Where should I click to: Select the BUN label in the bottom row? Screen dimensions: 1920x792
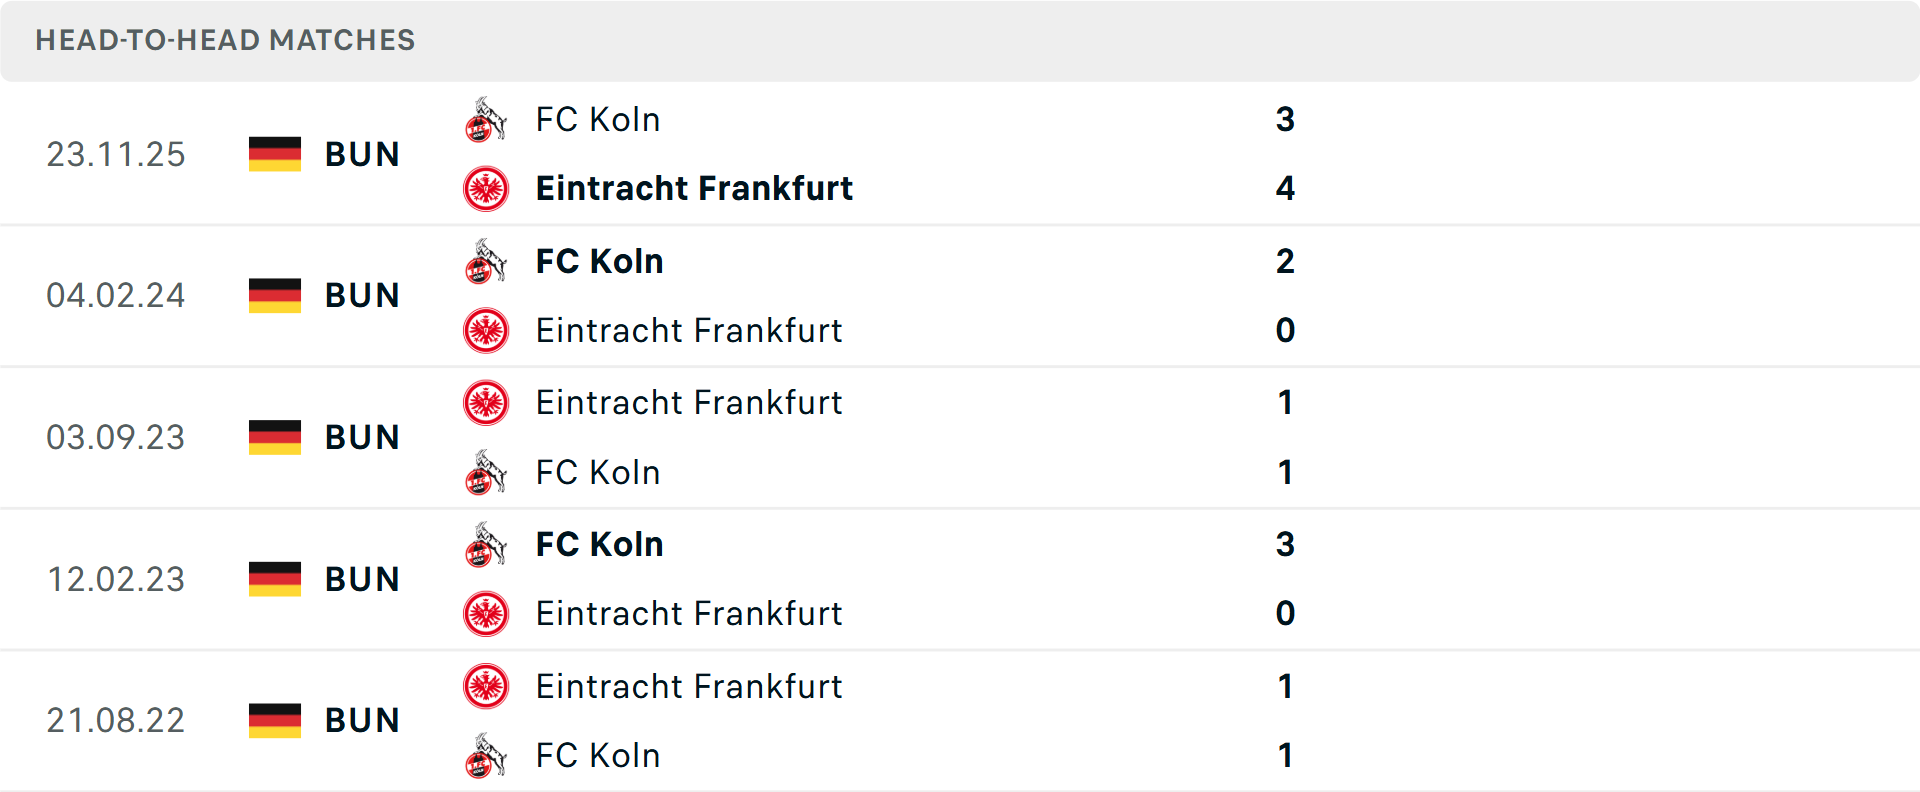pyautogui.click(x=362, y=720)
